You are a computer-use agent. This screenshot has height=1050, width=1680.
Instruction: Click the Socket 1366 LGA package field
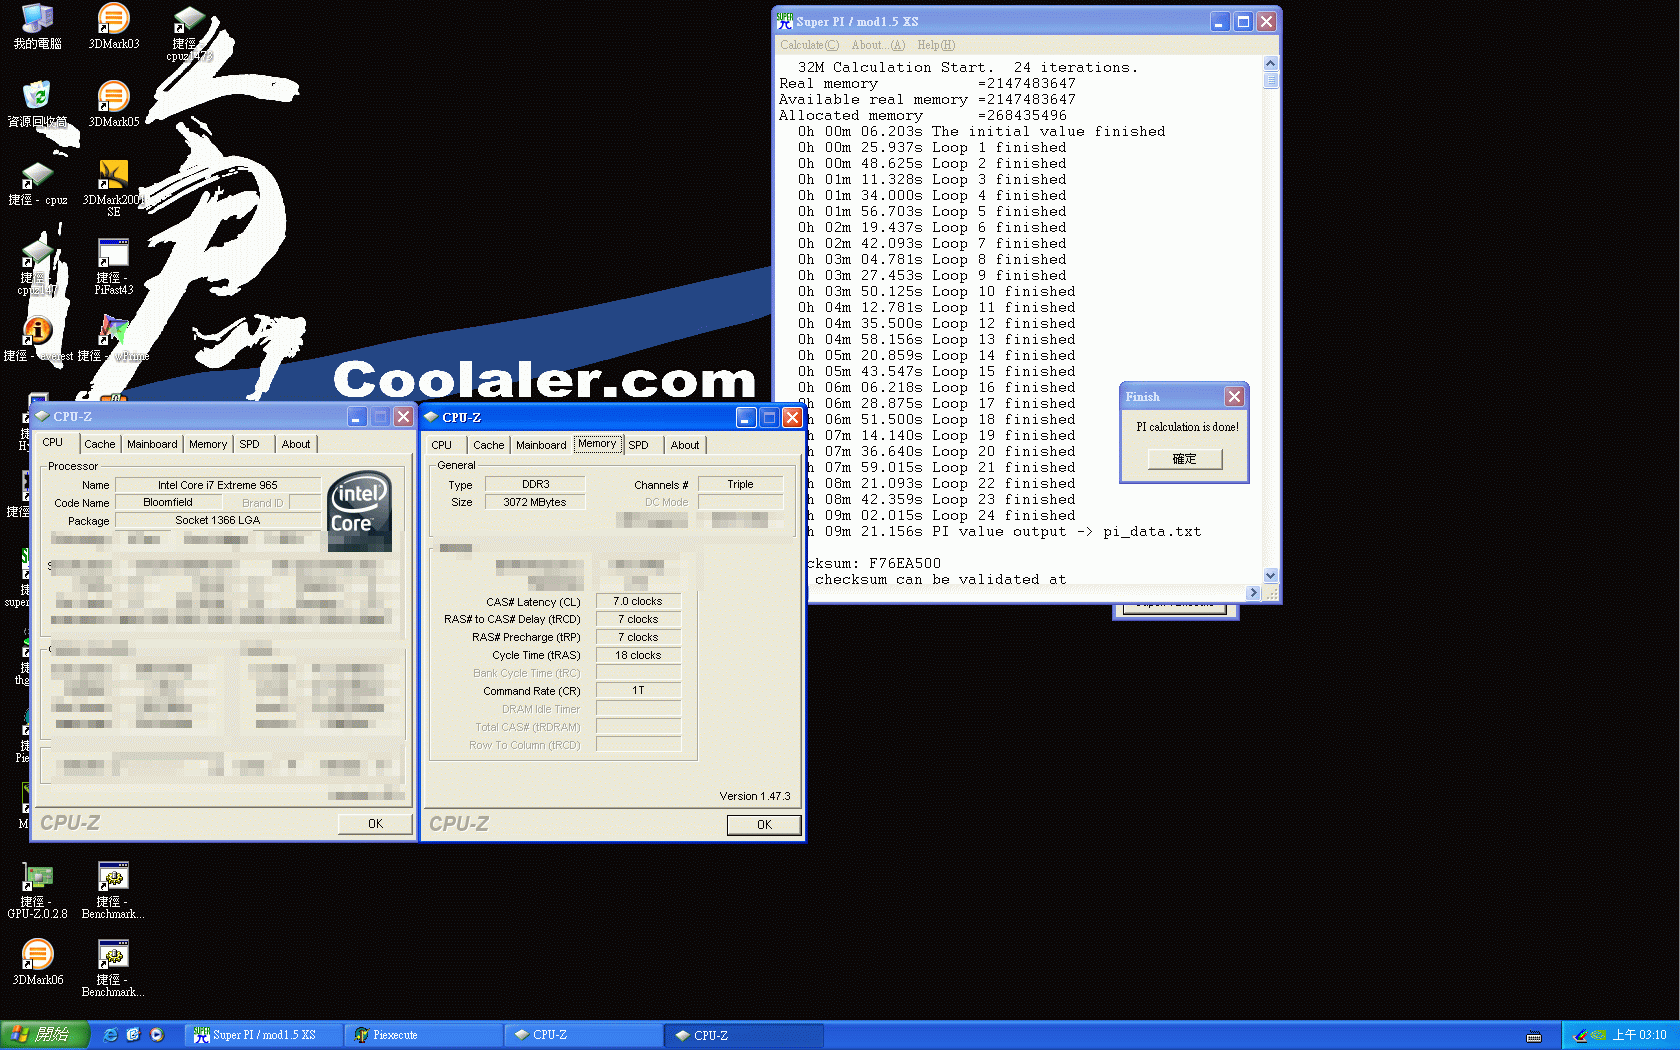[217, 520]
